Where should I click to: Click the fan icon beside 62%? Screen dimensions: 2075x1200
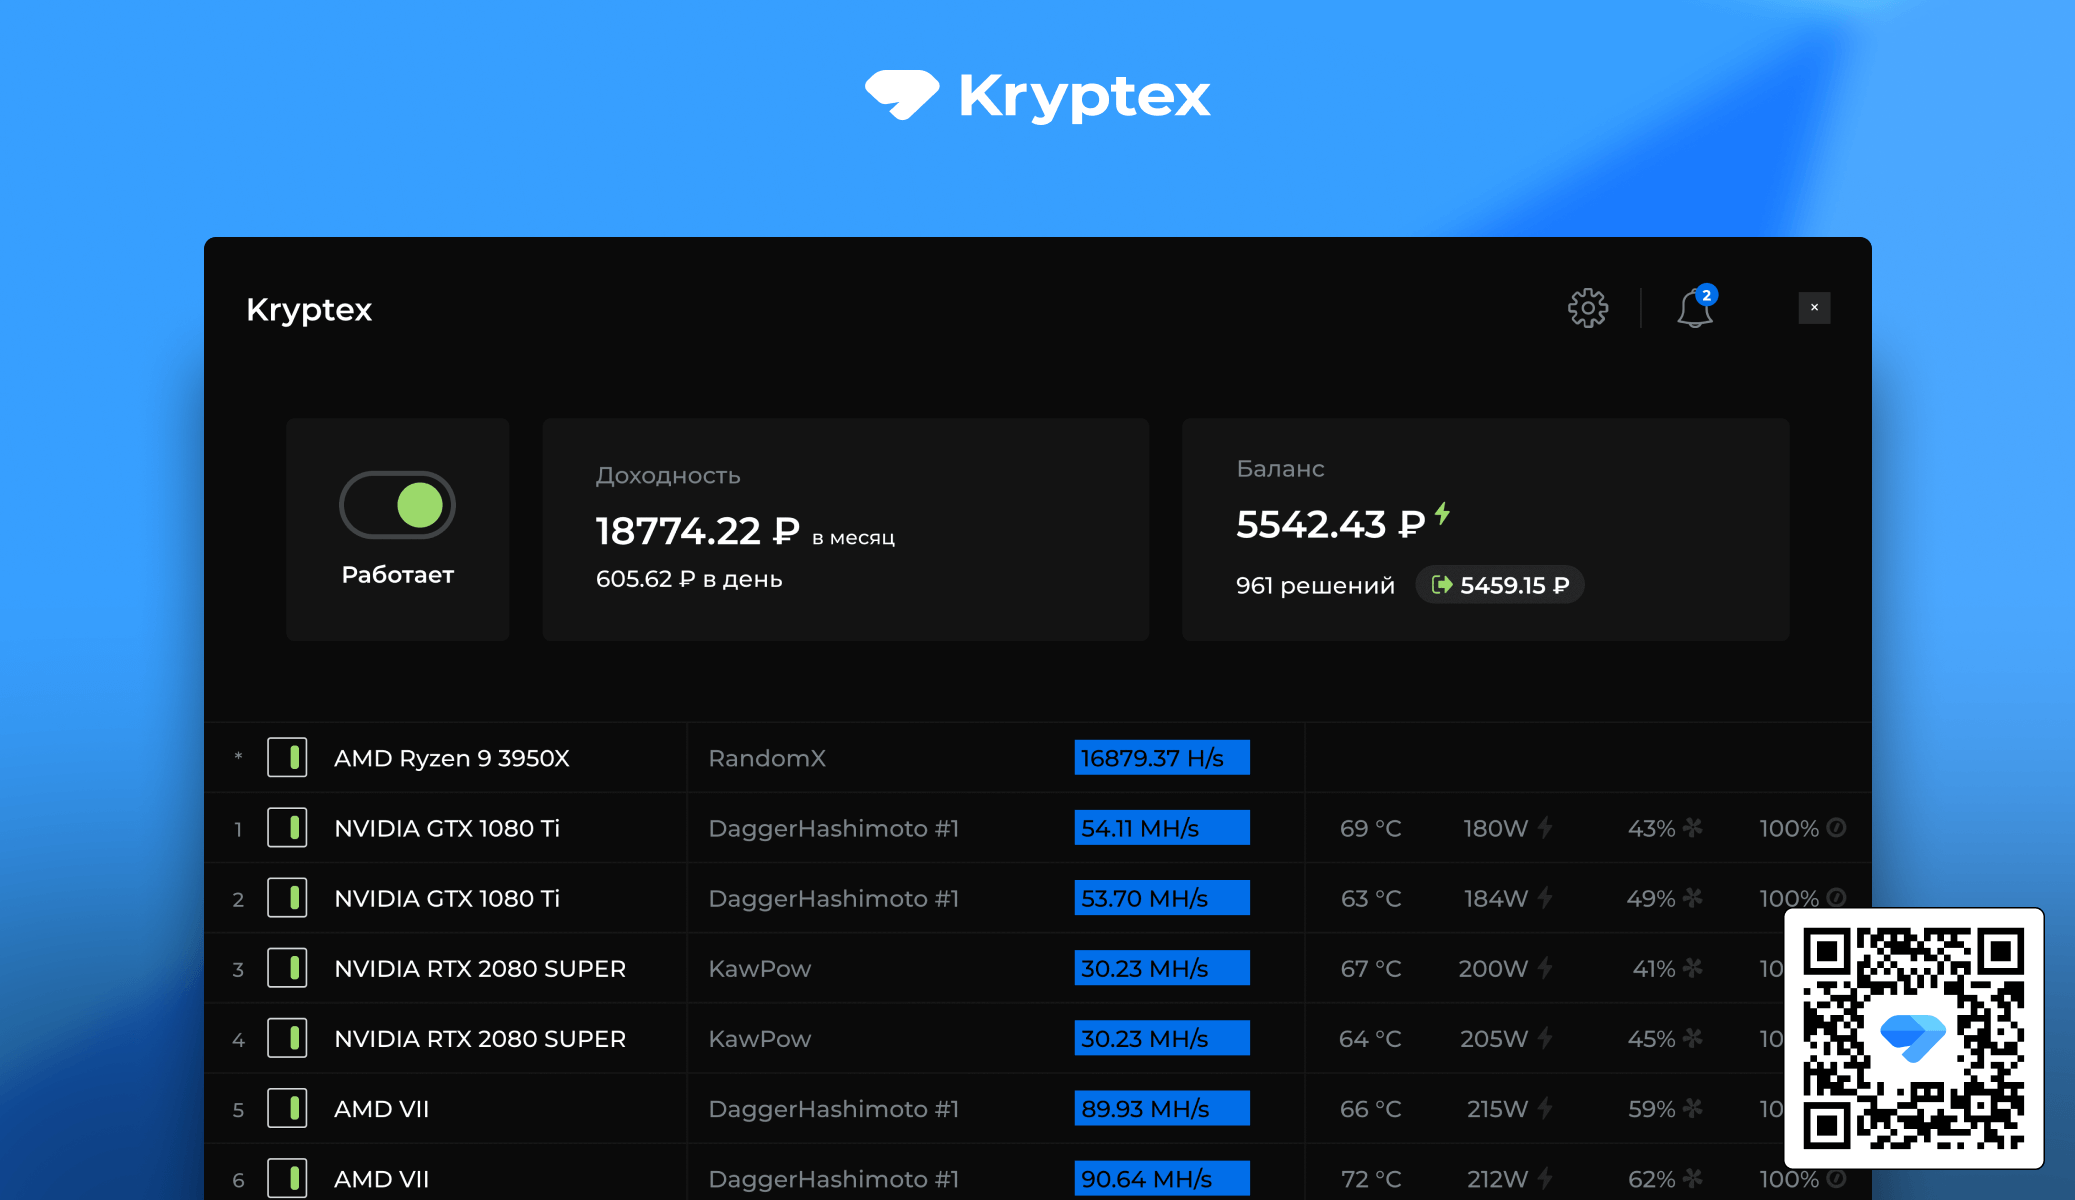coord(1692,1177)
